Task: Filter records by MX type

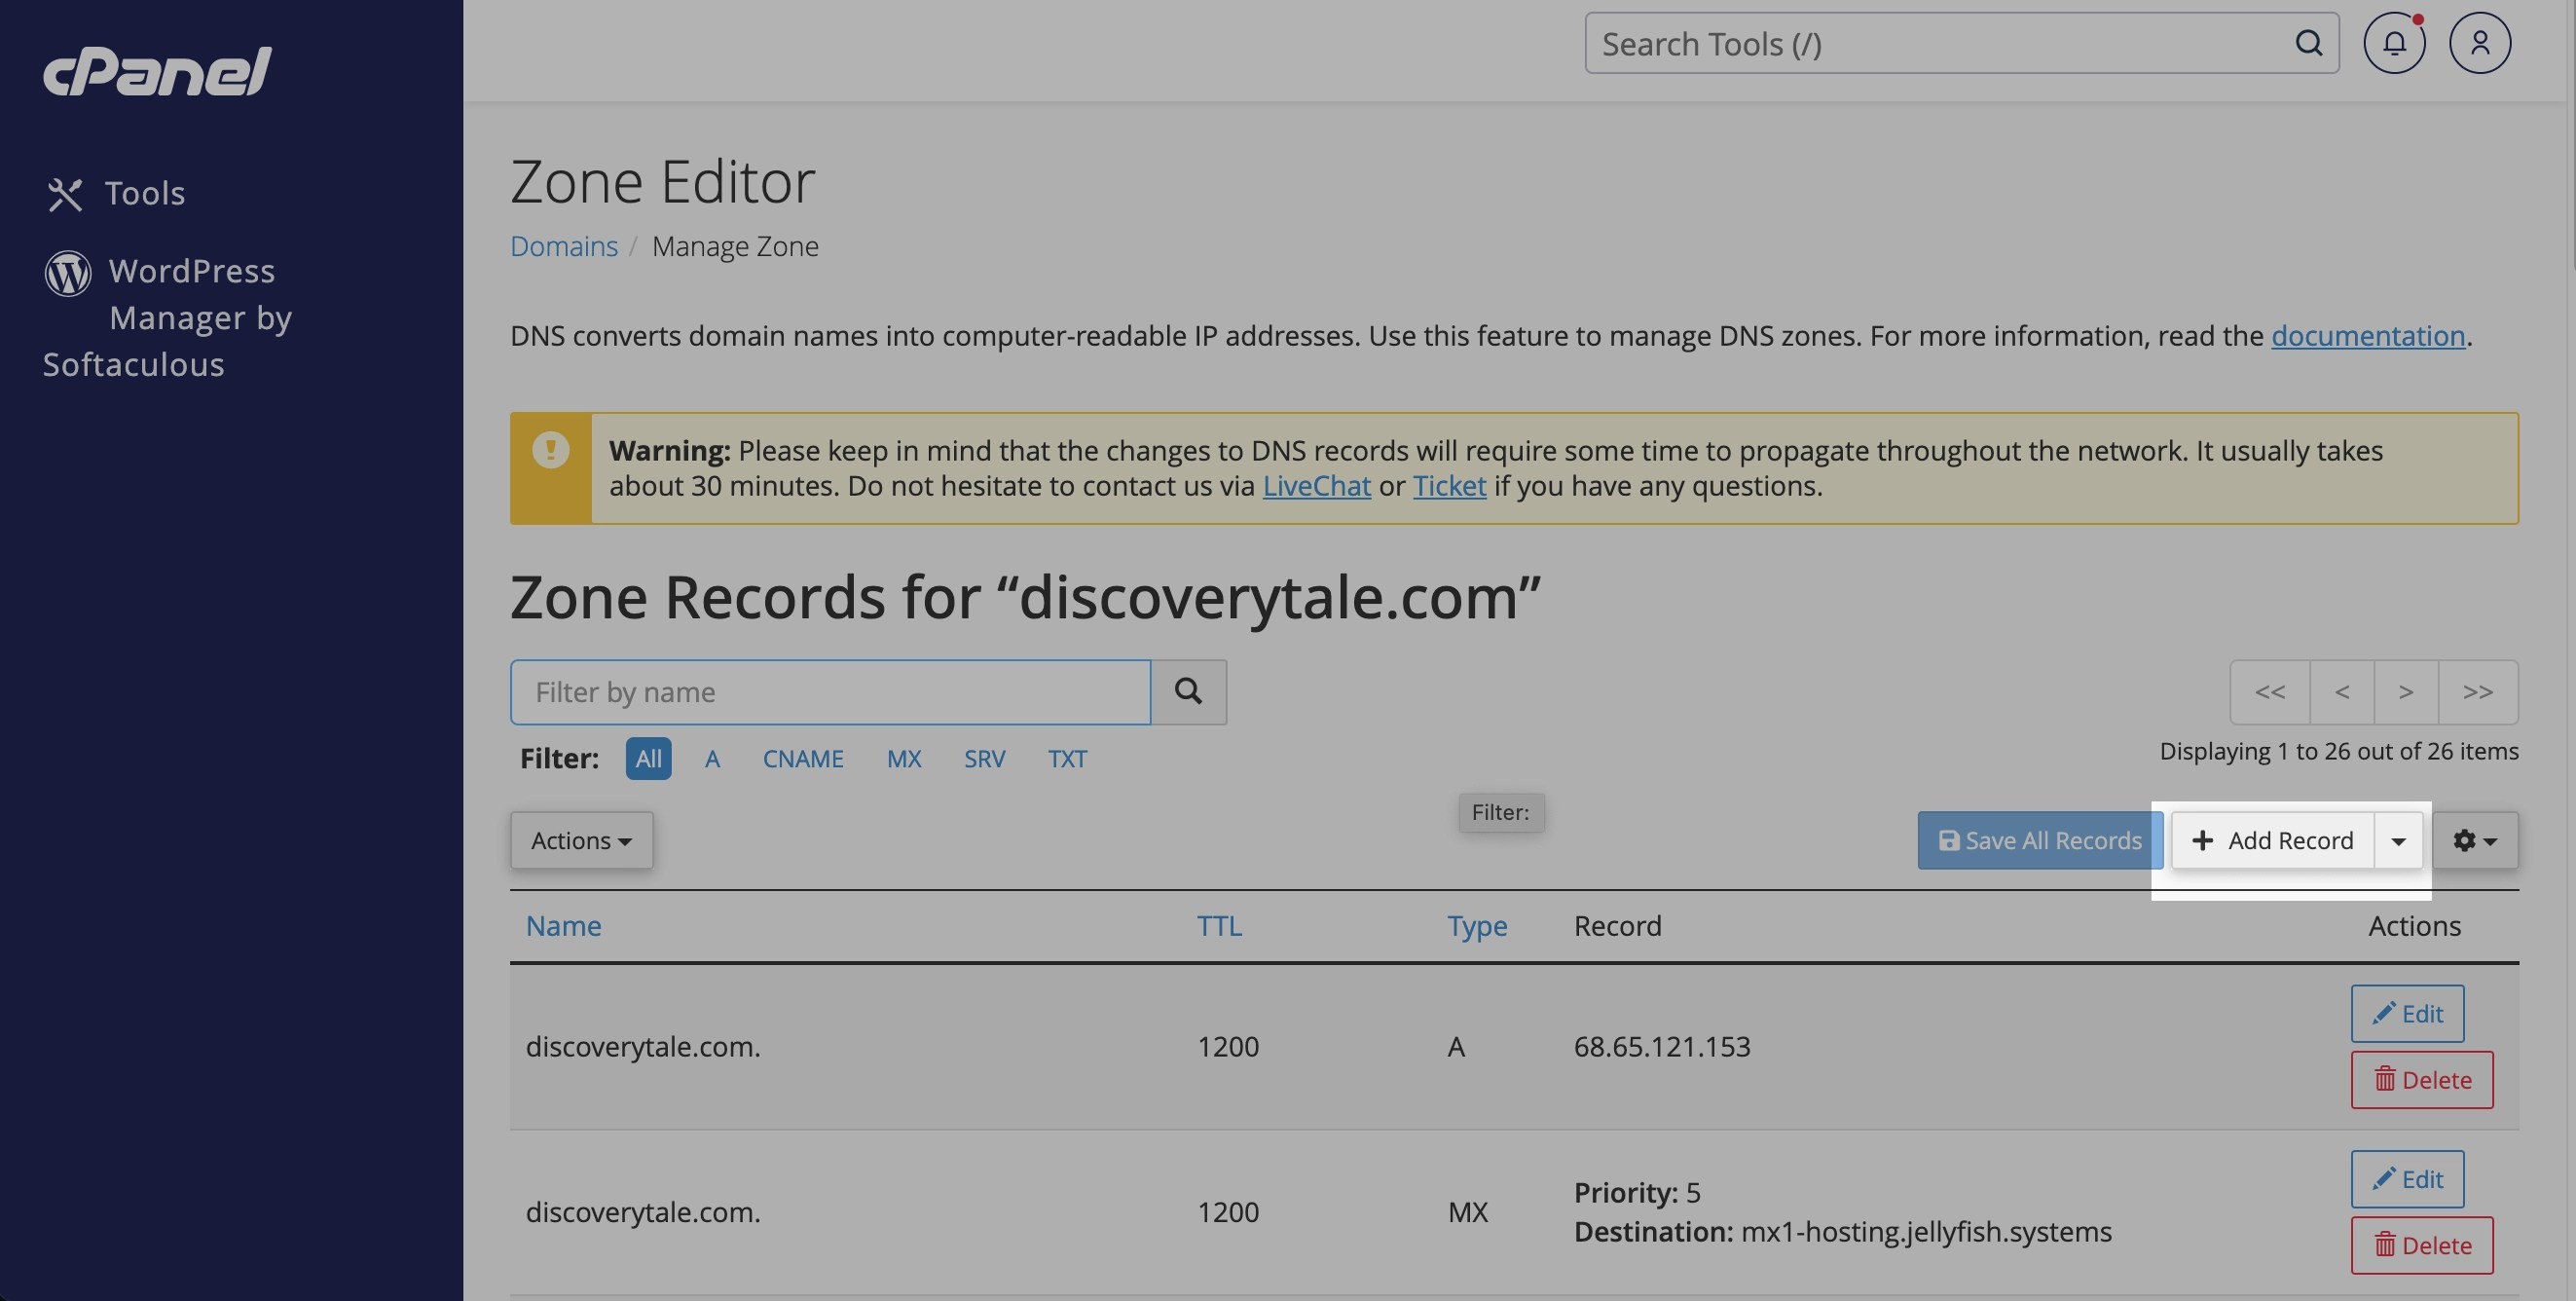Action: point(903,759)
